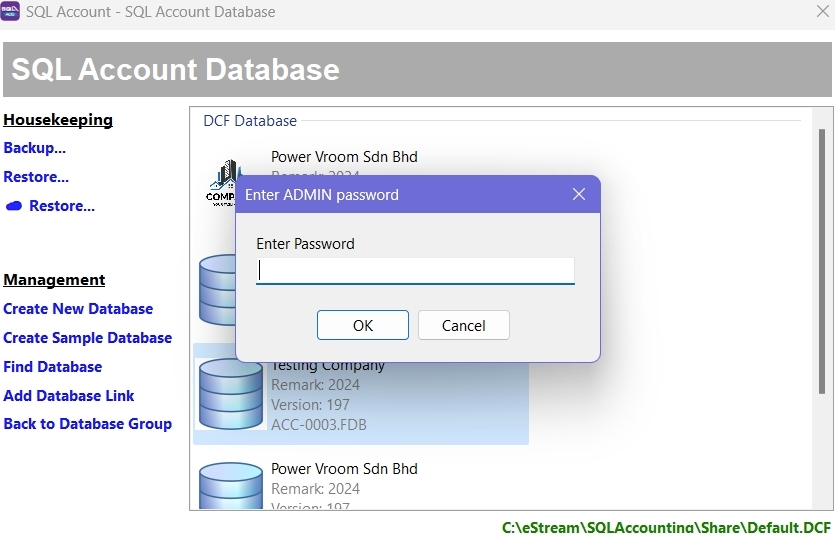Select Add Database Link
Image resolution: width=835 pixels, height=540 pixels.
[69, 396]
